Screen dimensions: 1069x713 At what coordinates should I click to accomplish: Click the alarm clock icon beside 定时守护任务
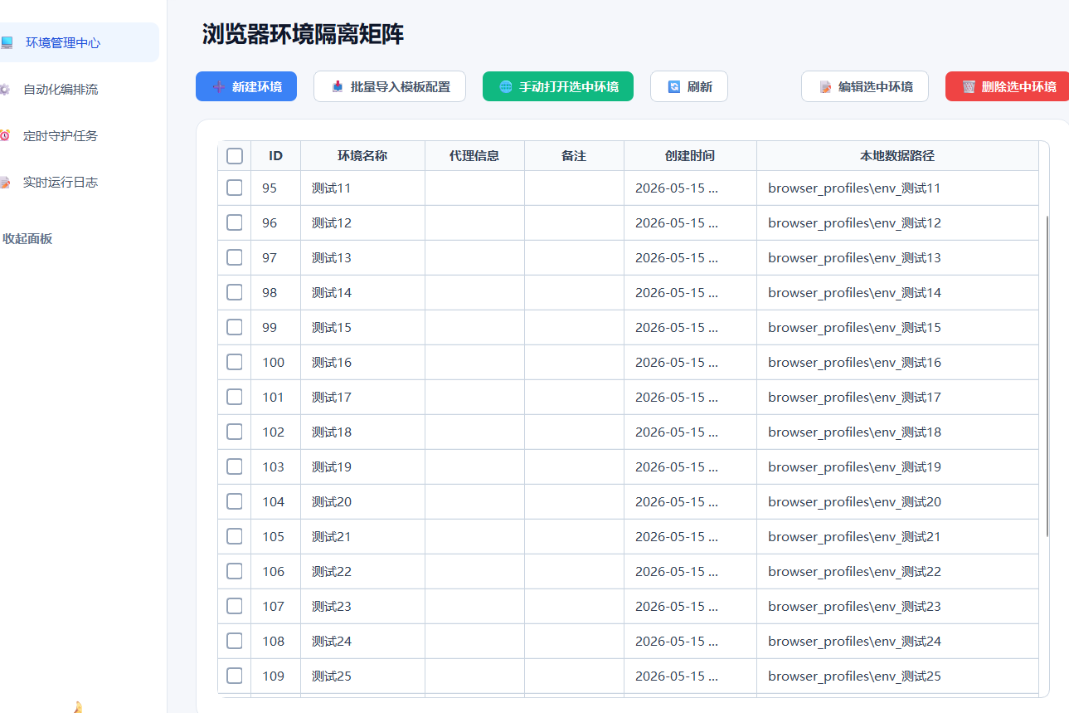pyautogui.click(x=5, y=136)
